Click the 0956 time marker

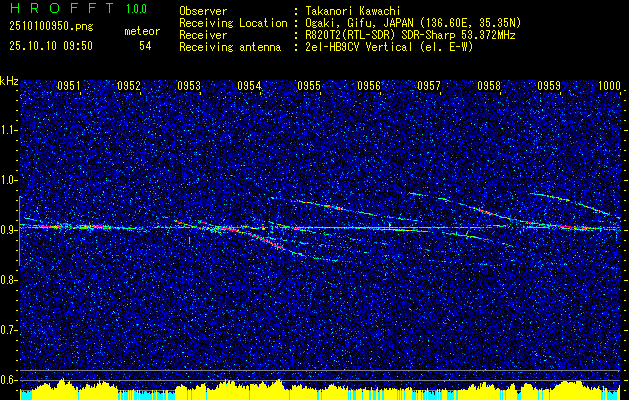[x=369, y=86]
